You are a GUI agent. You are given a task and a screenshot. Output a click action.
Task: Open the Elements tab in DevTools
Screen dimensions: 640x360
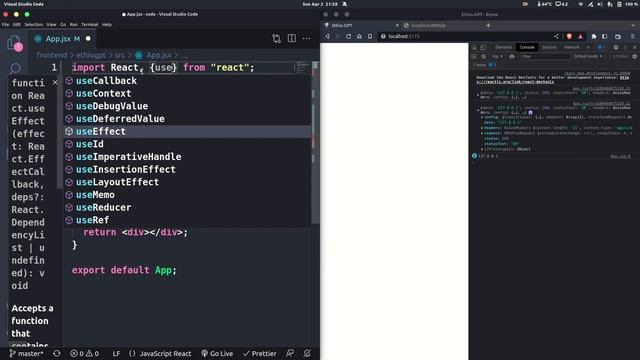[x=503, y=47]
